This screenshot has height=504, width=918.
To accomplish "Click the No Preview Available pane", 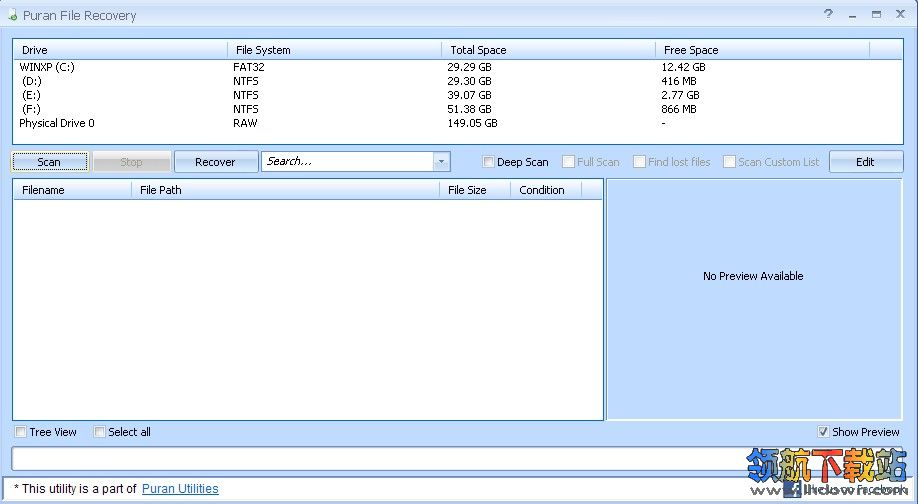I will pos(753,299).
